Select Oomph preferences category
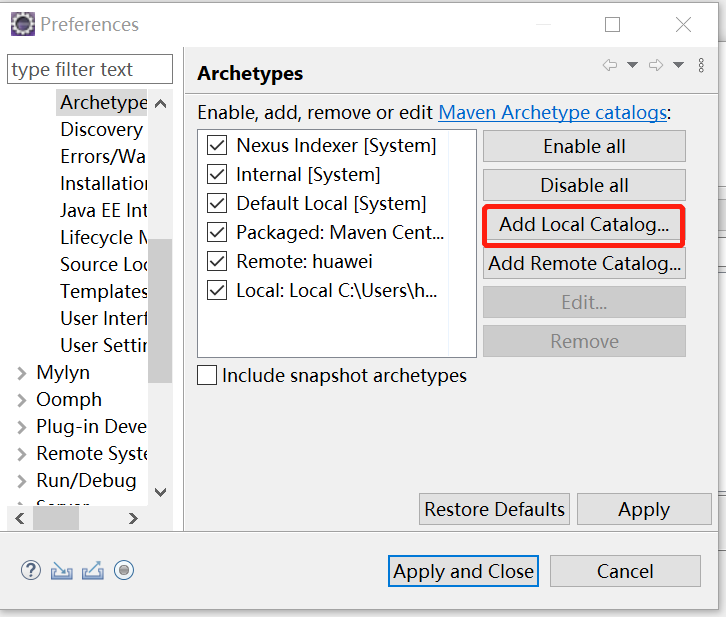This screenshot has height=617, width=726. [x=69, y=399]
